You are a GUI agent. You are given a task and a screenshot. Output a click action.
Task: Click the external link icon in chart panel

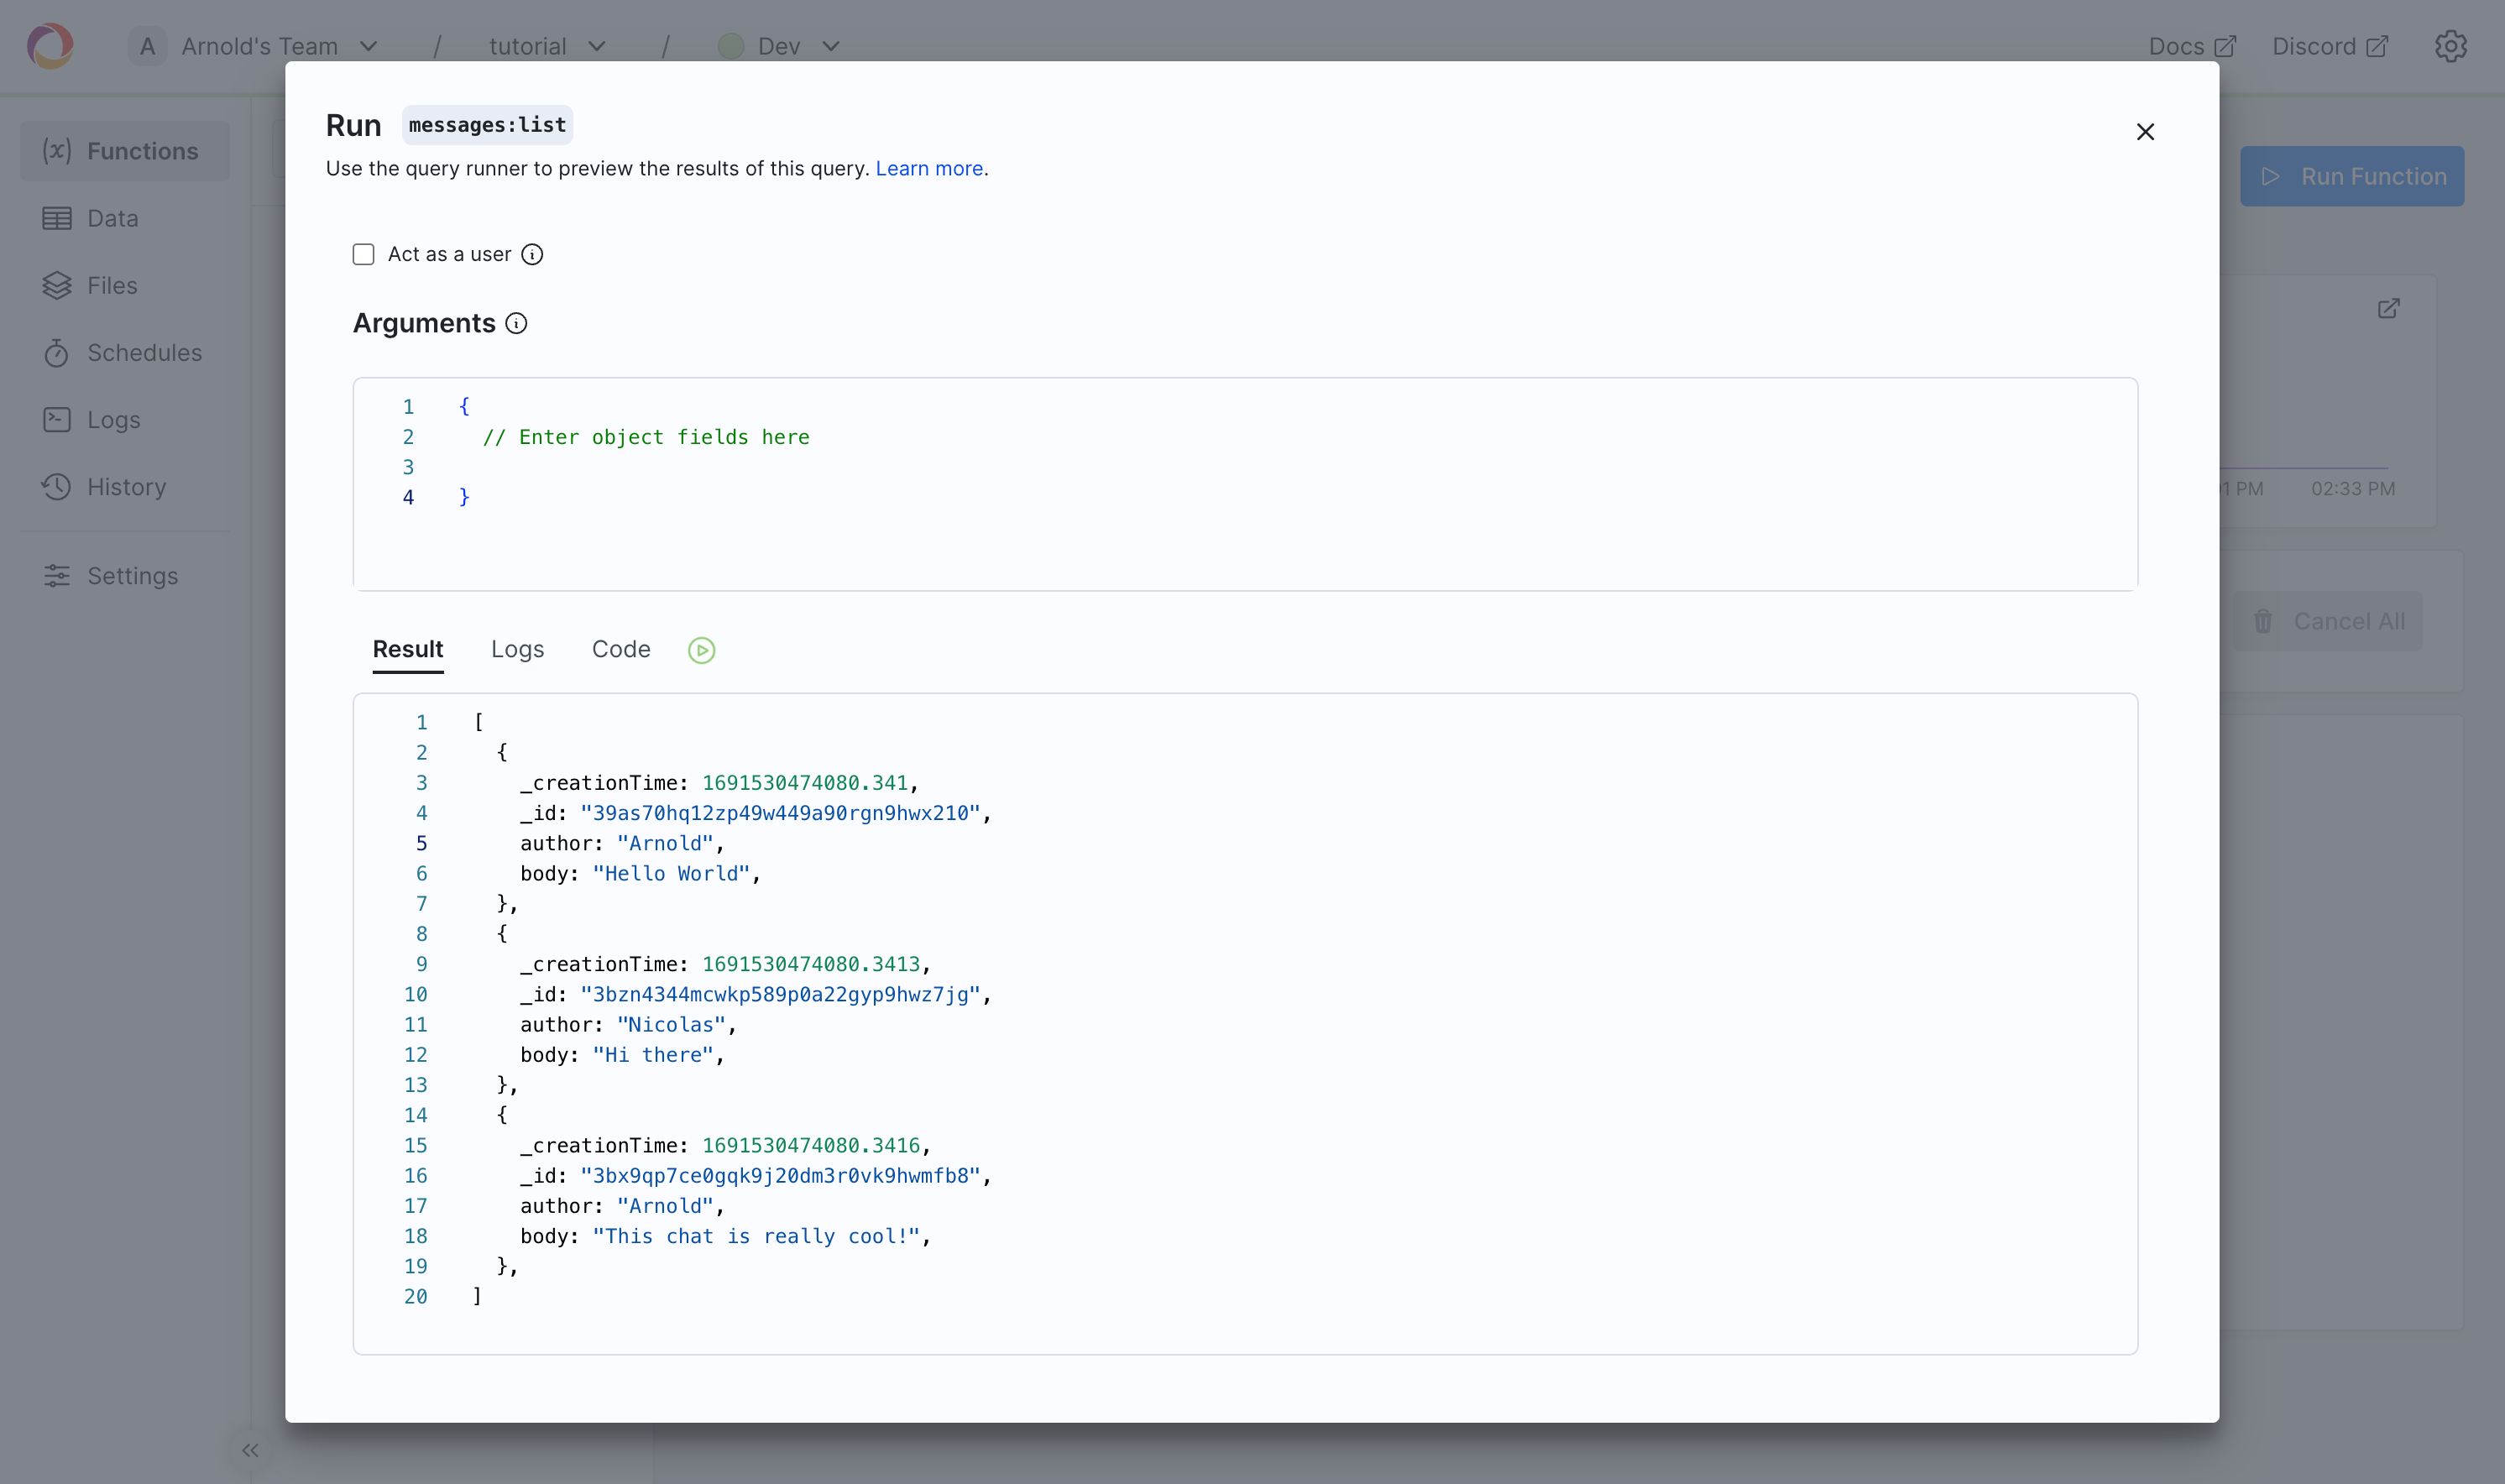2388,308
